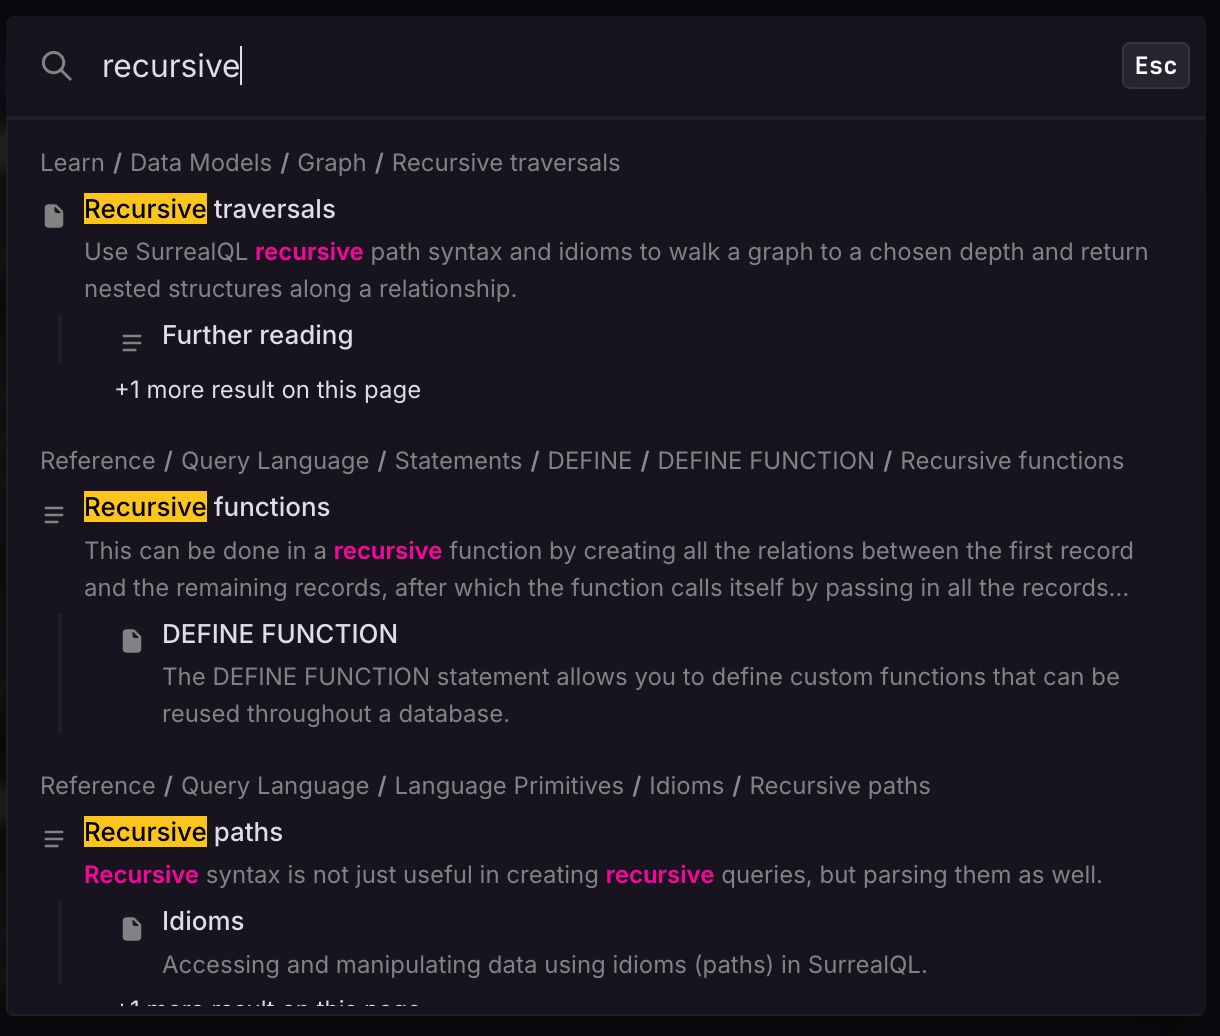Click the section icon beside Recursive paths
Screen dimensions: 1220x1036
54,839
